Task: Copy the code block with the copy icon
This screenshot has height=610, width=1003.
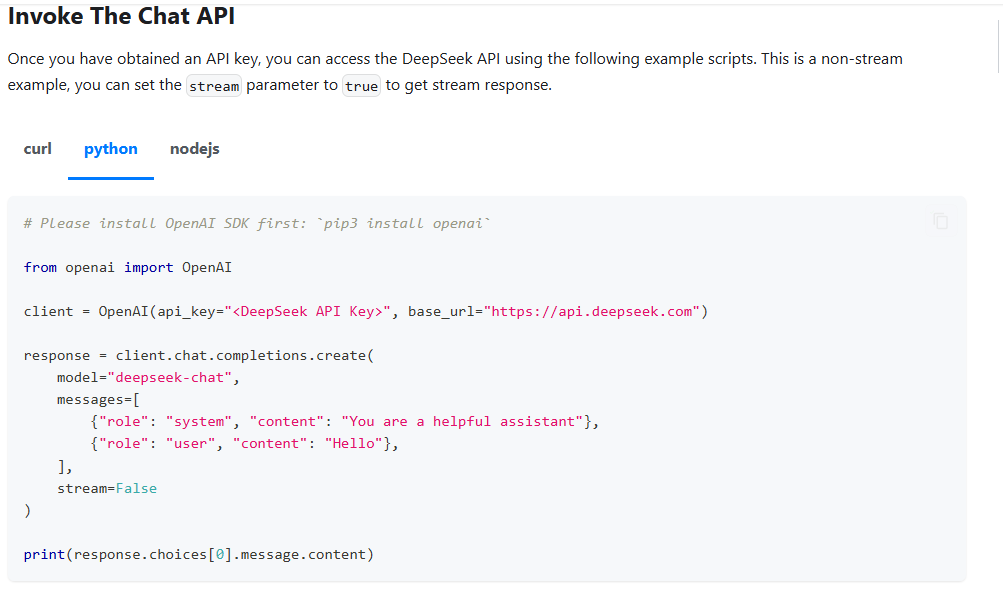Action: click(940, 221)
